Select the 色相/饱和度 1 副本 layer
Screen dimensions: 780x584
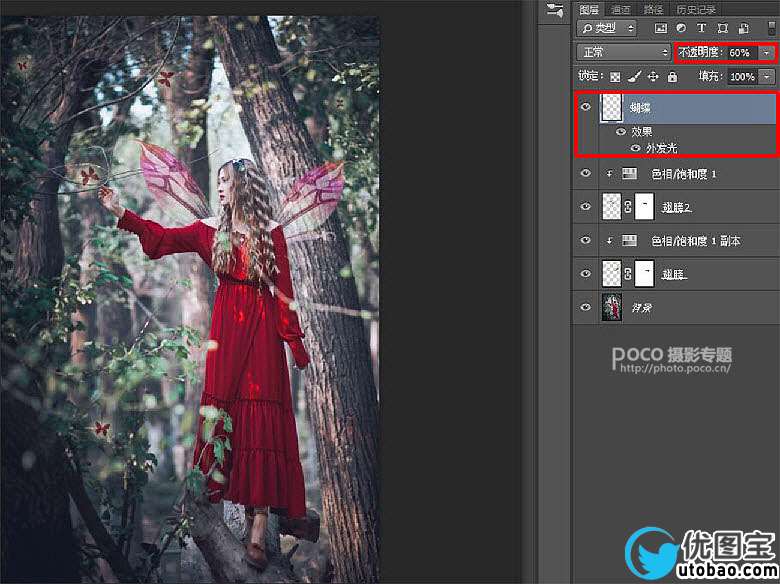pyautogui.click(x=695, y=241)
